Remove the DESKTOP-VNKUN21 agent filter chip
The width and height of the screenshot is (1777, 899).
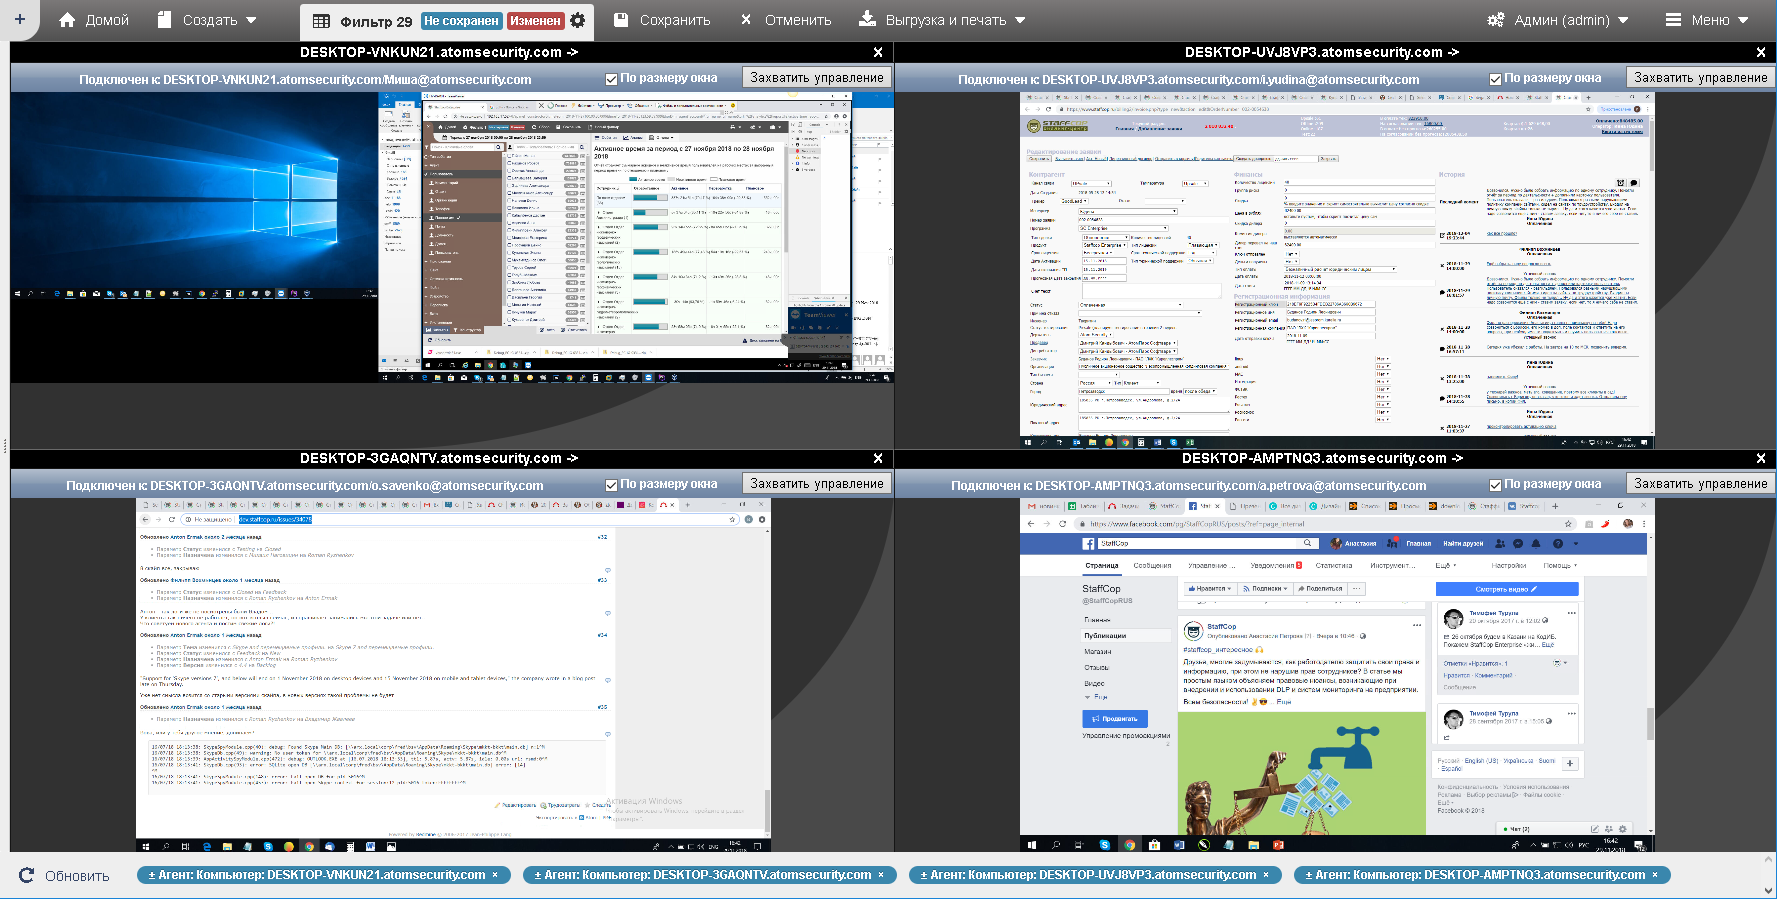pyautogui.click(x=494, y=875)
